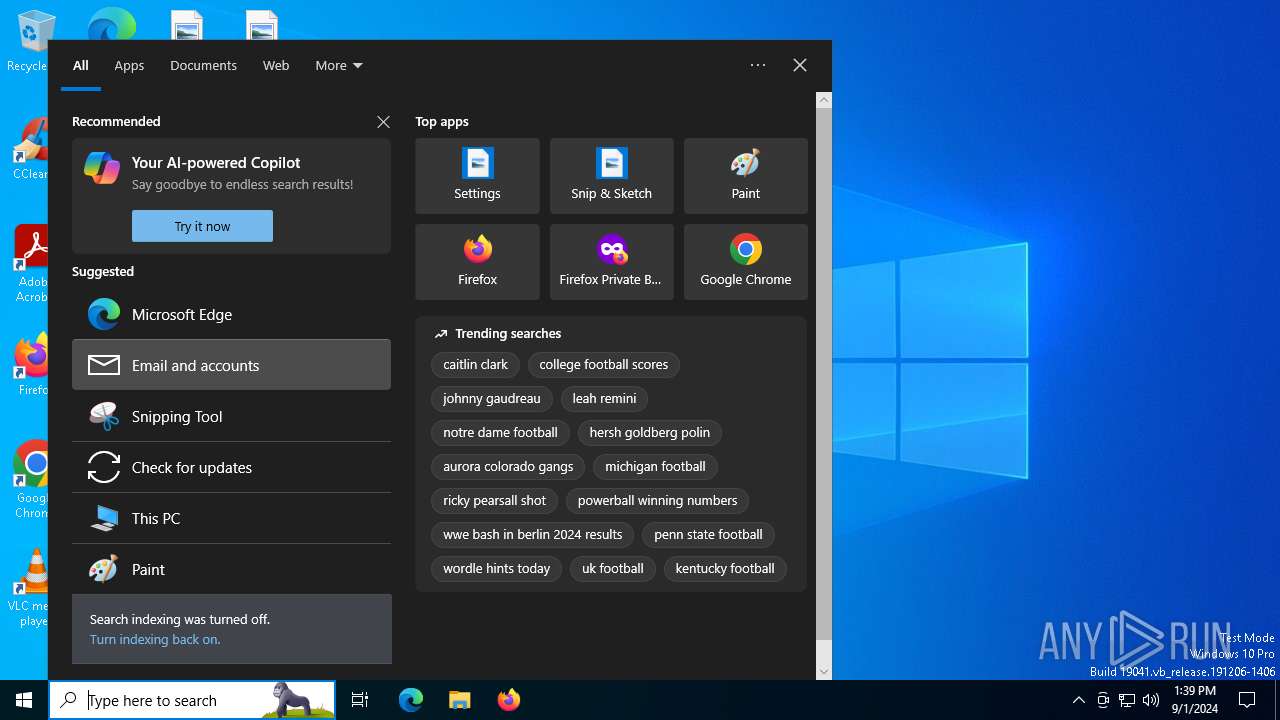The width and height of the screenshot is (1280, 720).
Task: Expand the More filter dropdown
Action: pyautogui.click(x=338, y=65)
